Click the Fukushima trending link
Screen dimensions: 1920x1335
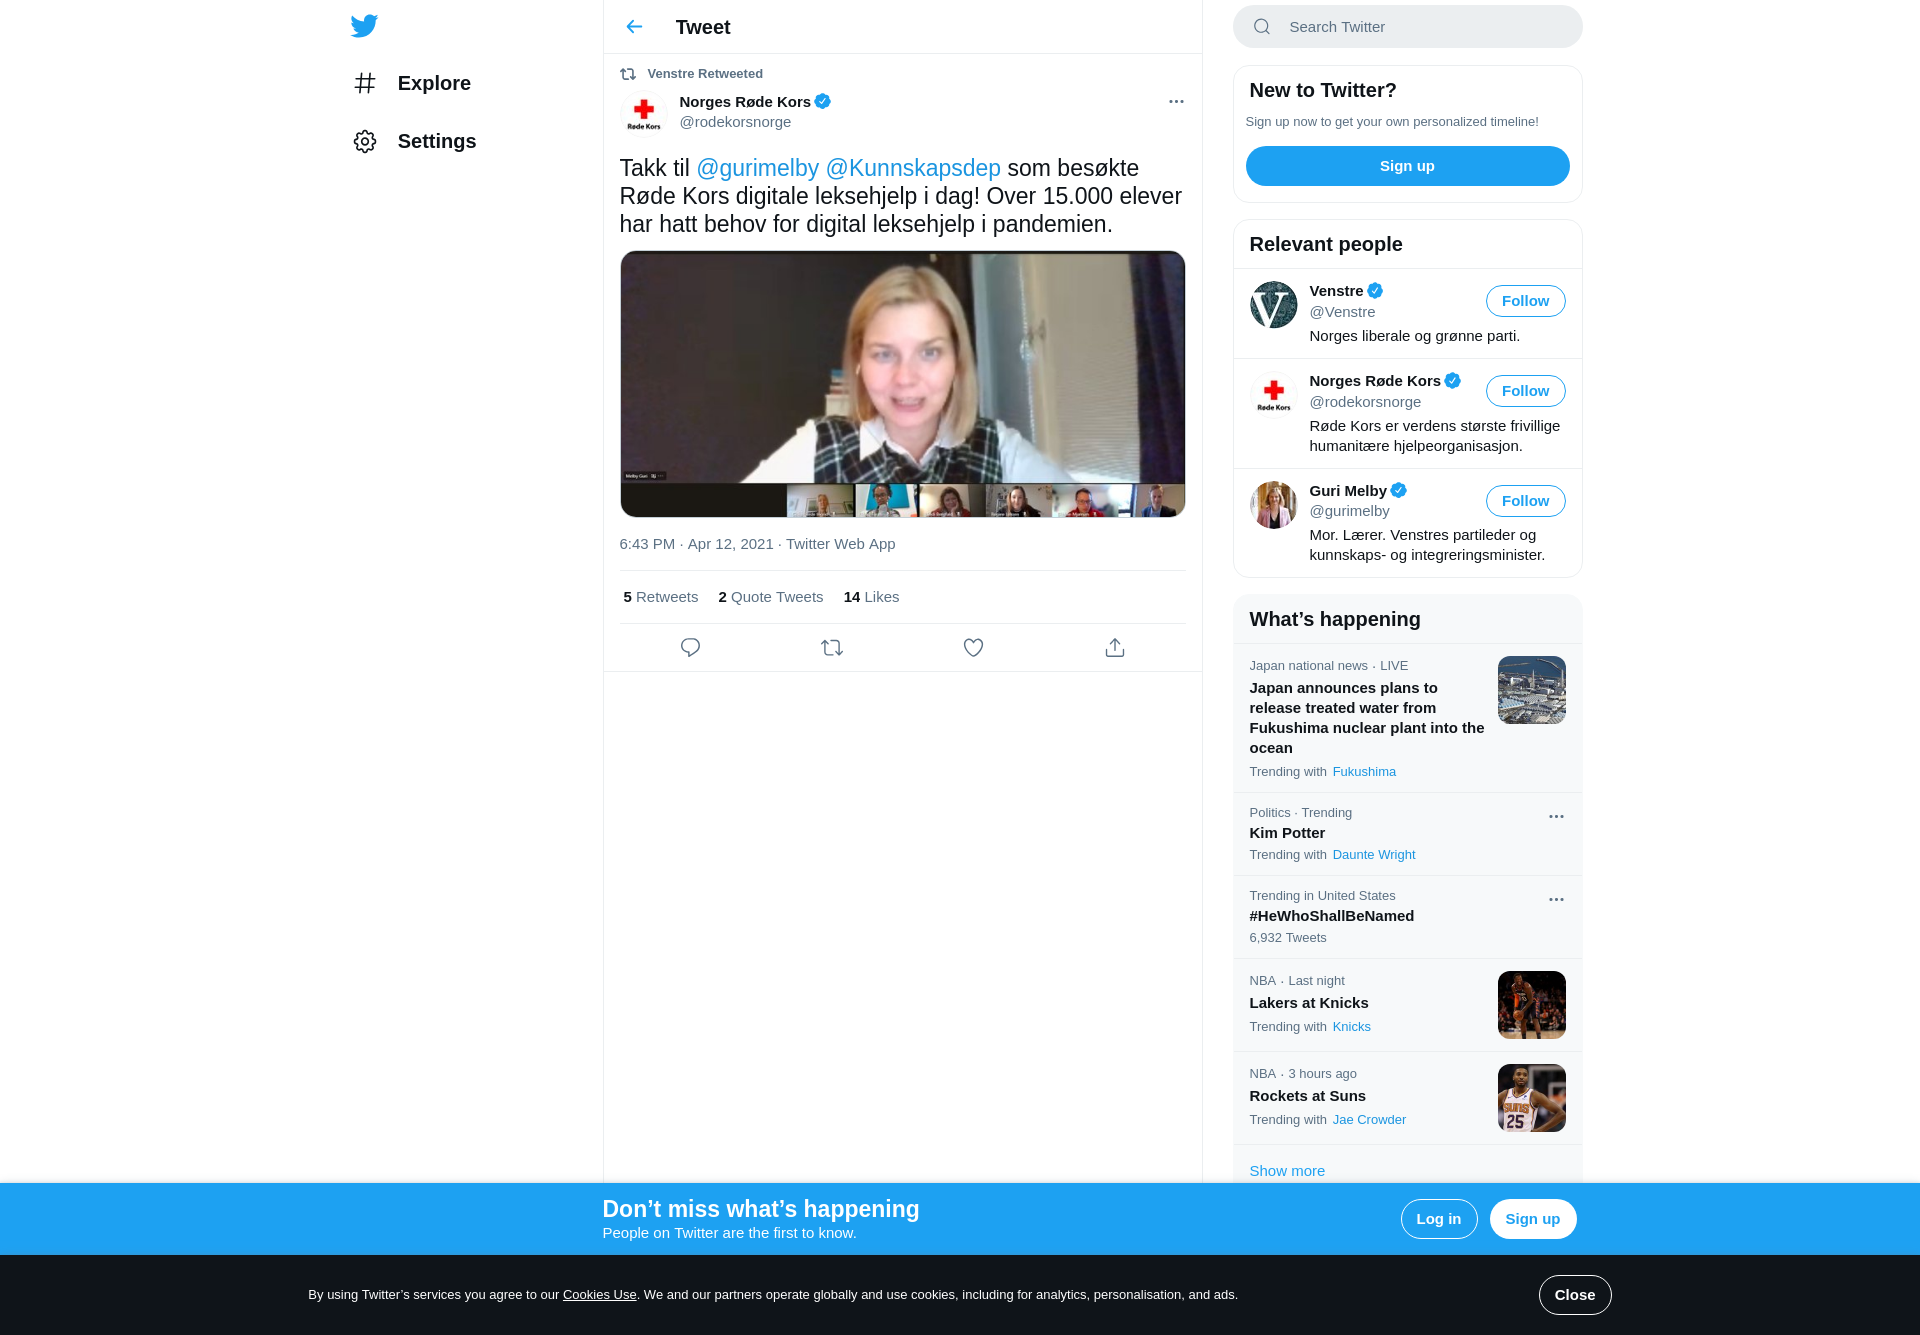[x=1364, y=772]
